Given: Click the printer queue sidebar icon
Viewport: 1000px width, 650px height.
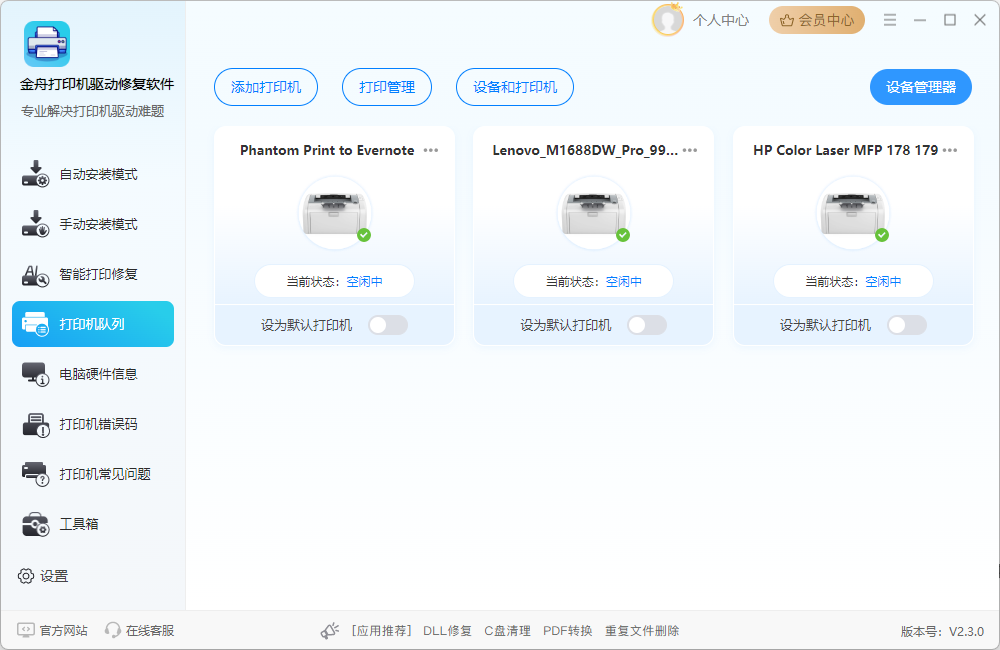Looking at the screenshot, I should click(x=35, y=324).
